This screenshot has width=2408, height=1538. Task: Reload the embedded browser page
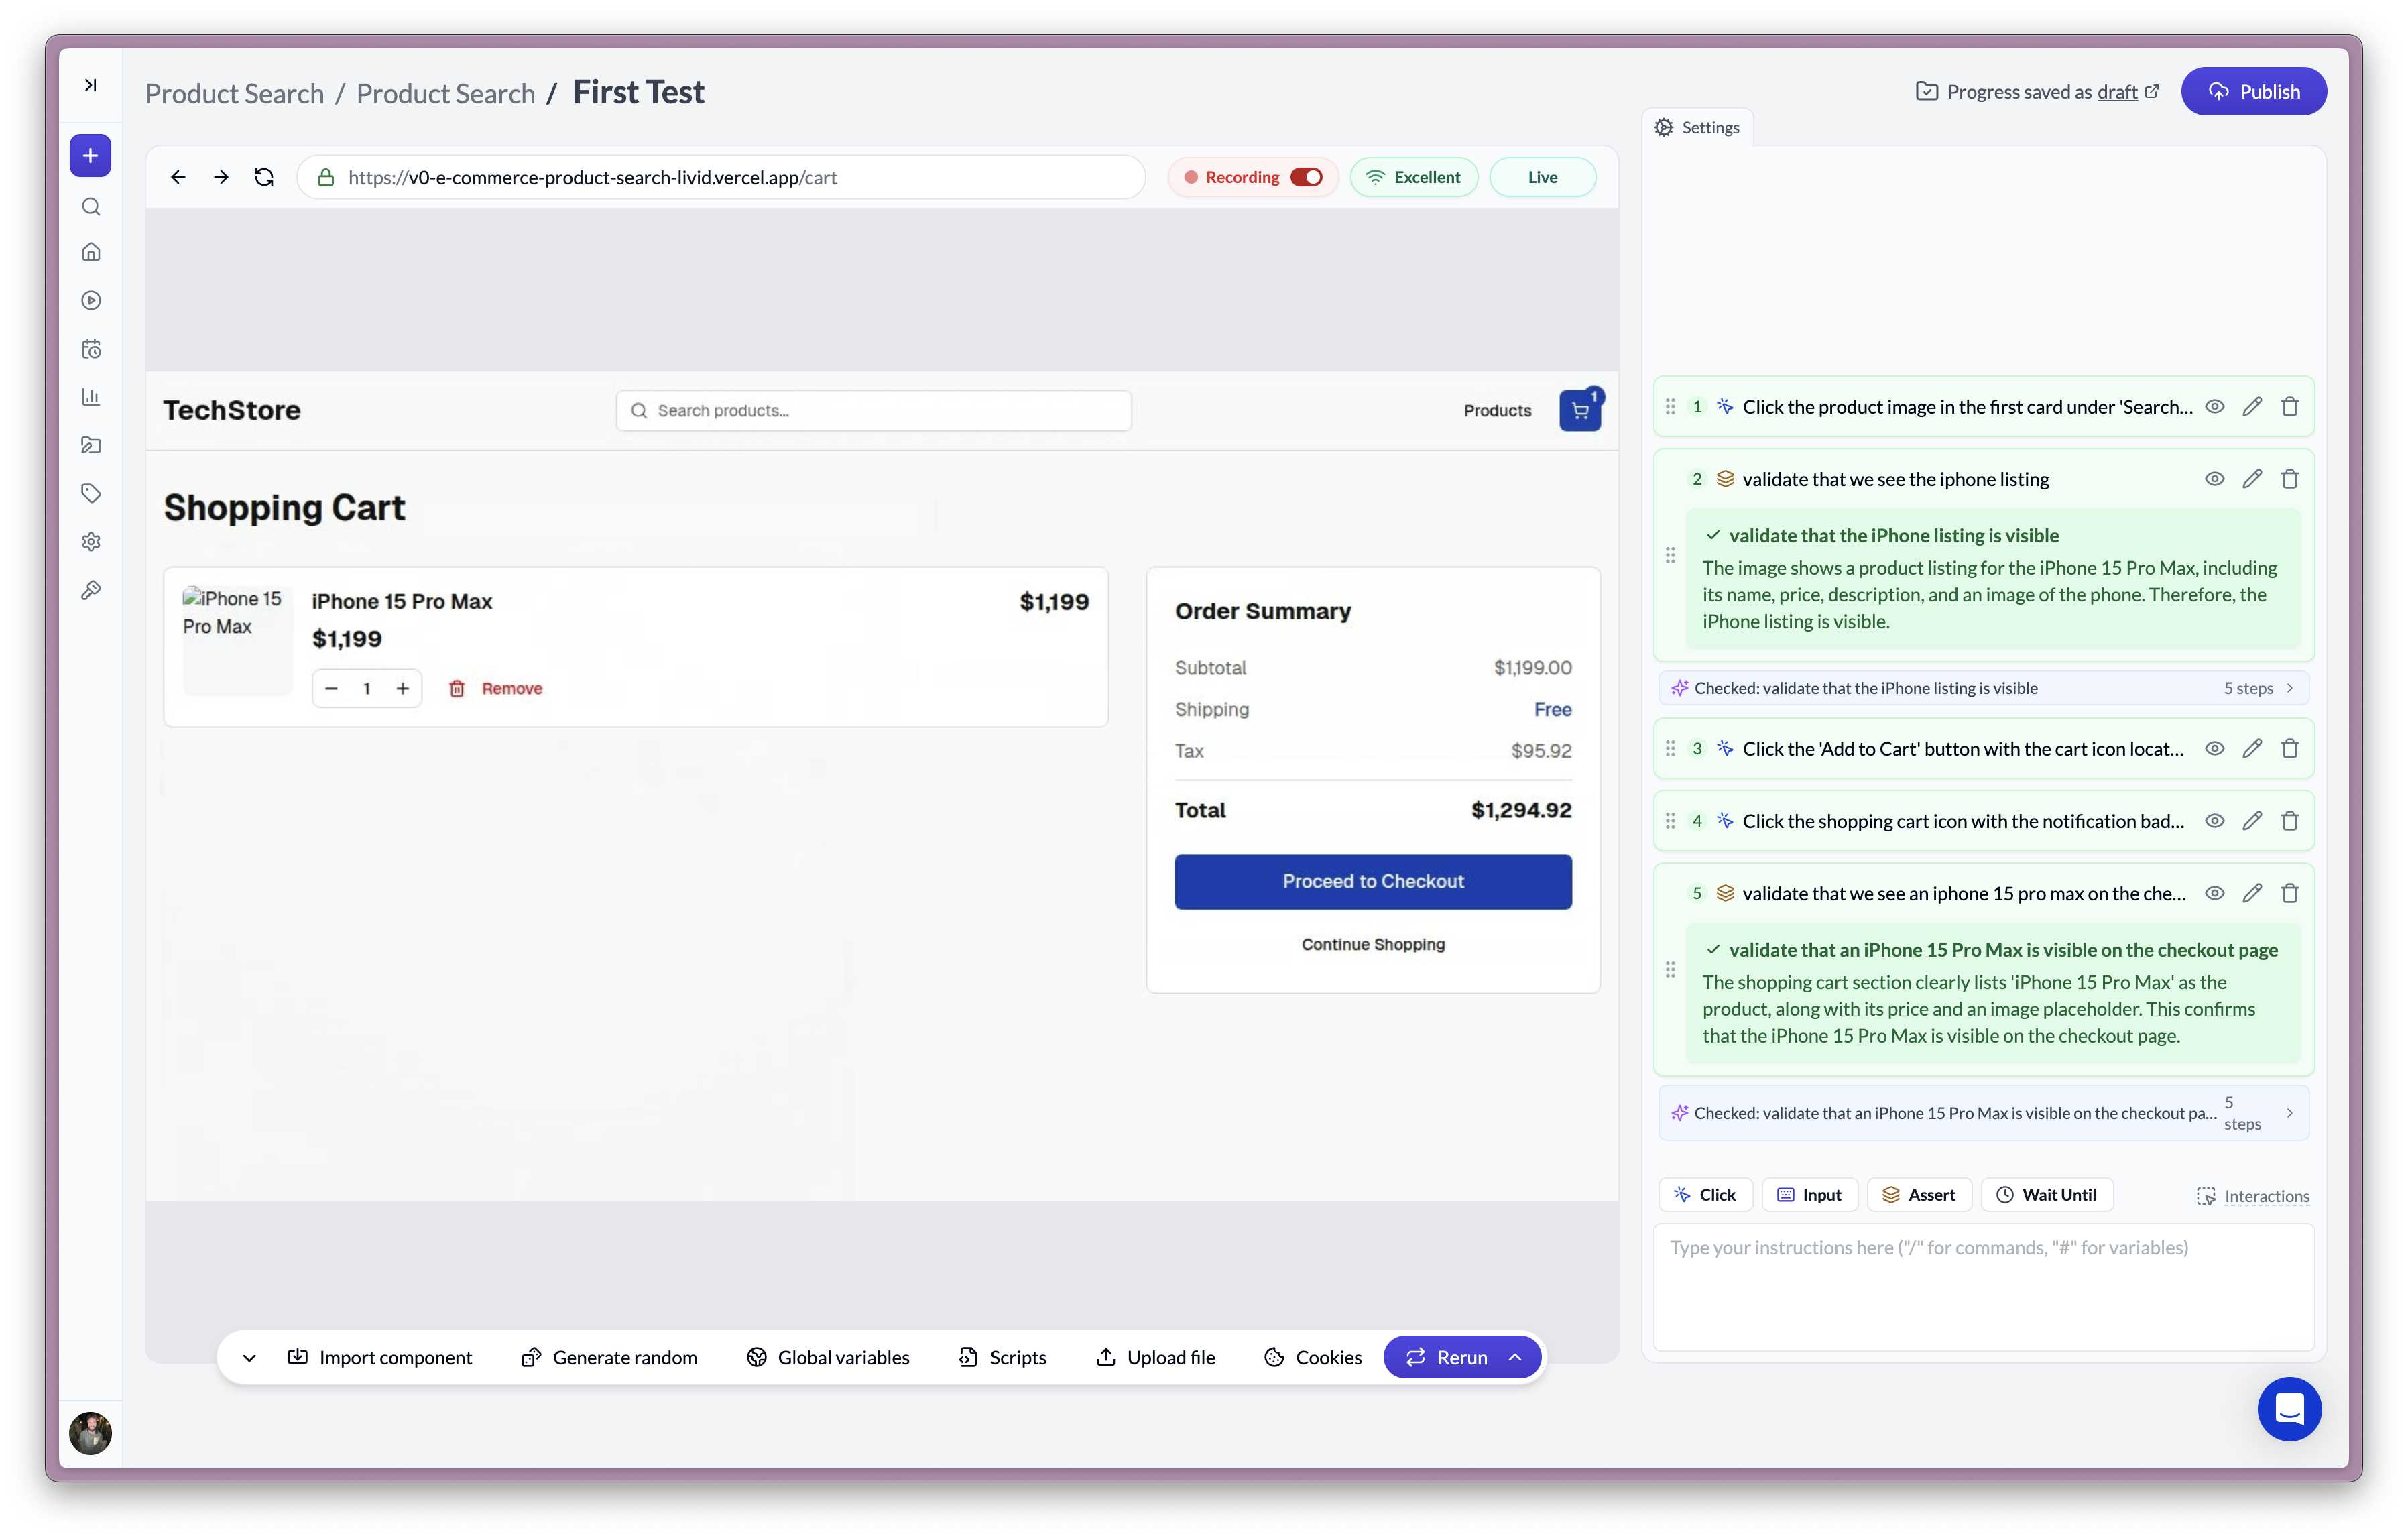click(x=264, y=177)
